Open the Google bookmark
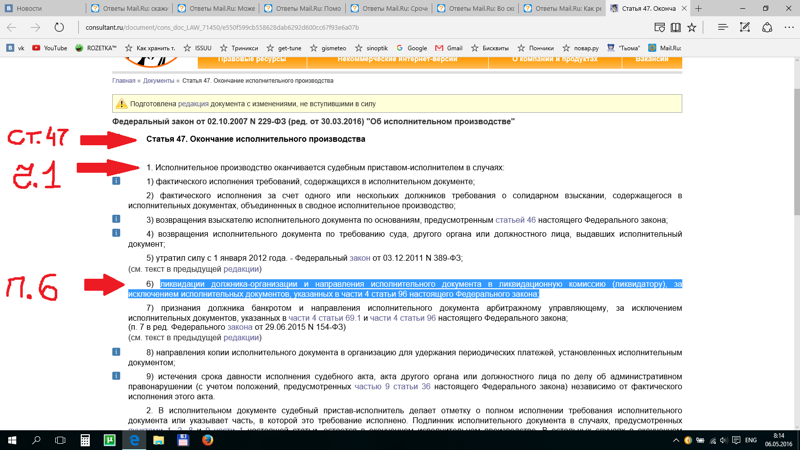This screenshot has height=450, width=800. pyautogui.click(x=412, y=48)
